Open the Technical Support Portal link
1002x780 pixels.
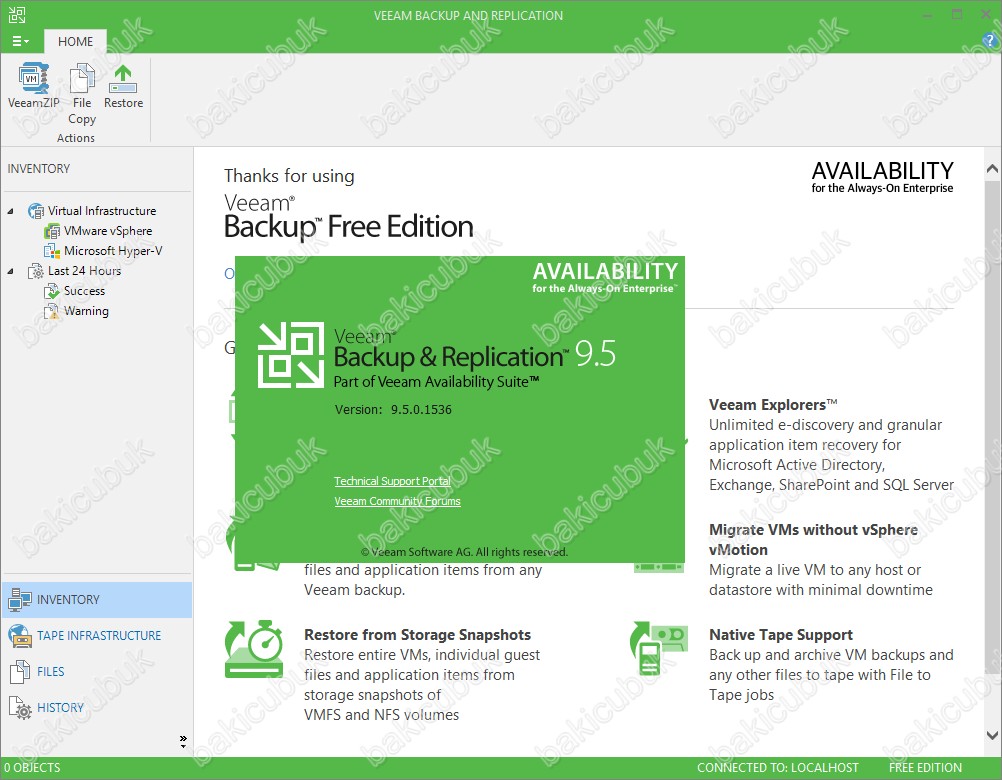point(392,481)
